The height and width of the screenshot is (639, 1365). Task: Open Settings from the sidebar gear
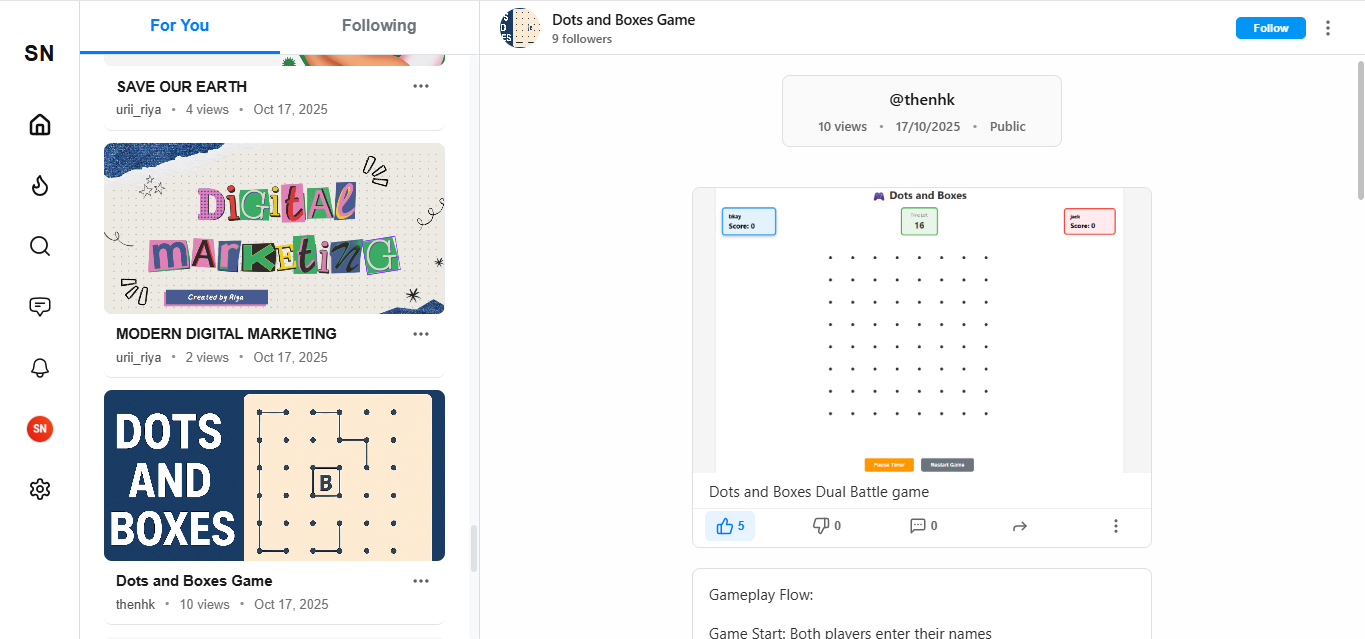[x=39, y=488]
